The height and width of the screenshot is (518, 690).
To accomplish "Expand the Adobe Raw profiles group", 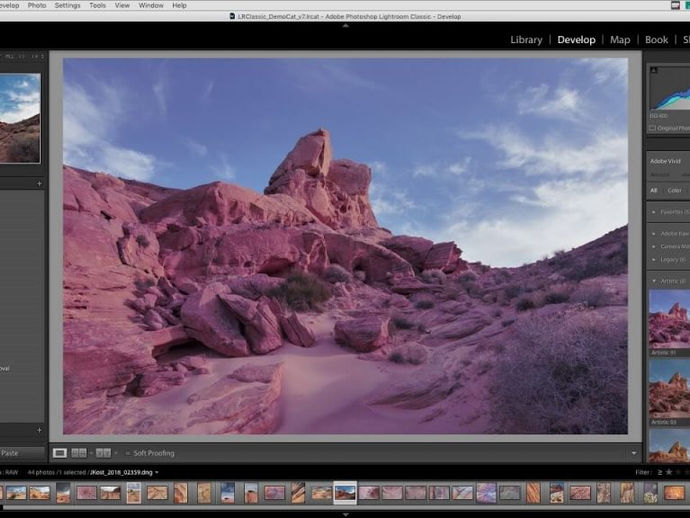I will click(654, 234).
